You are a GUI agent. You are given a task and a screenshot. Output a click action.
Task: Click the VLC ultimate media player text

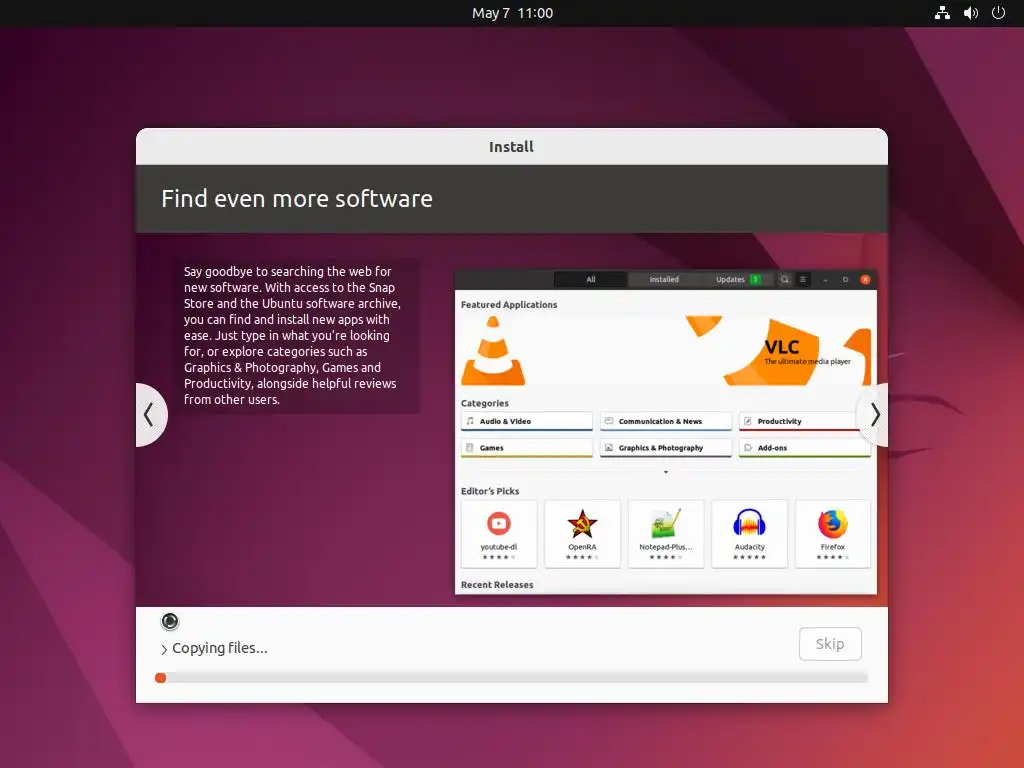click(807, 361)
